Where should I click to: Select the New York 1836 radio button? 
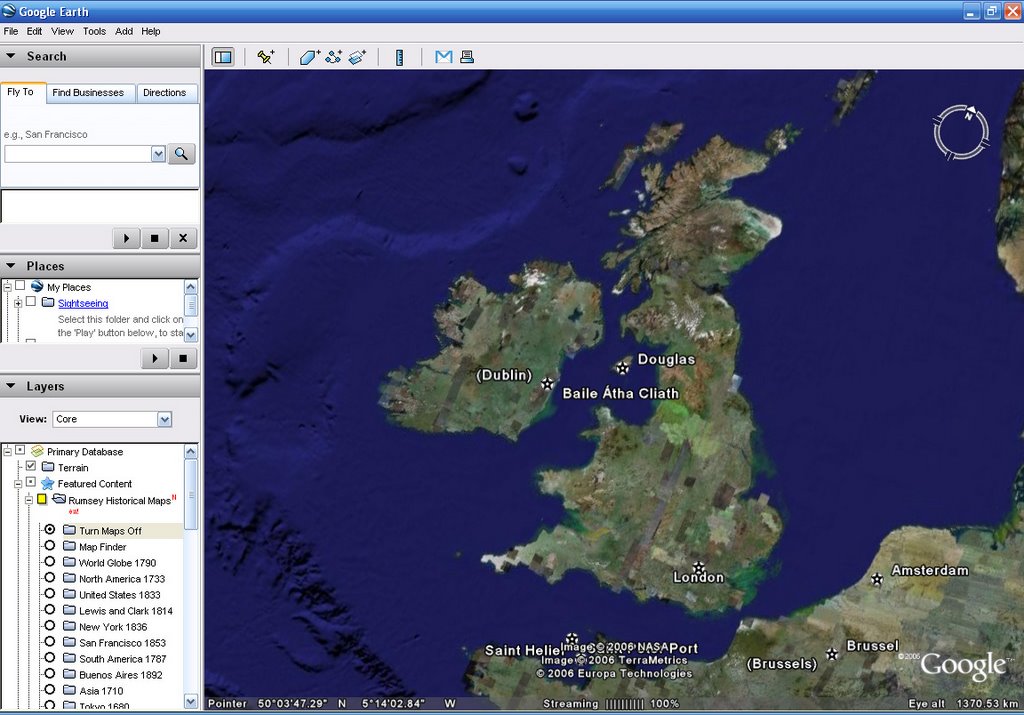click(50, 626)
